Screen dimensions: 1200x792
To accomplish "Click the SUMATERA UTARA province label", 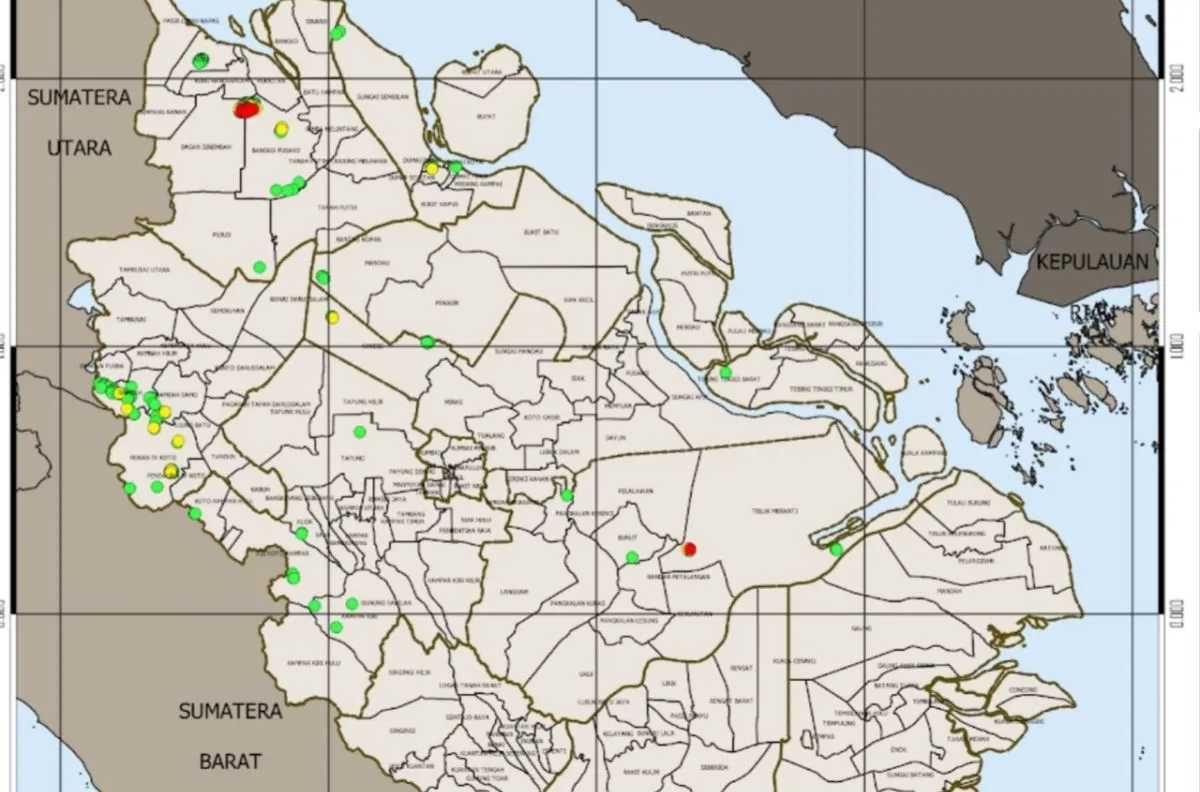I will tap(80, 122).
